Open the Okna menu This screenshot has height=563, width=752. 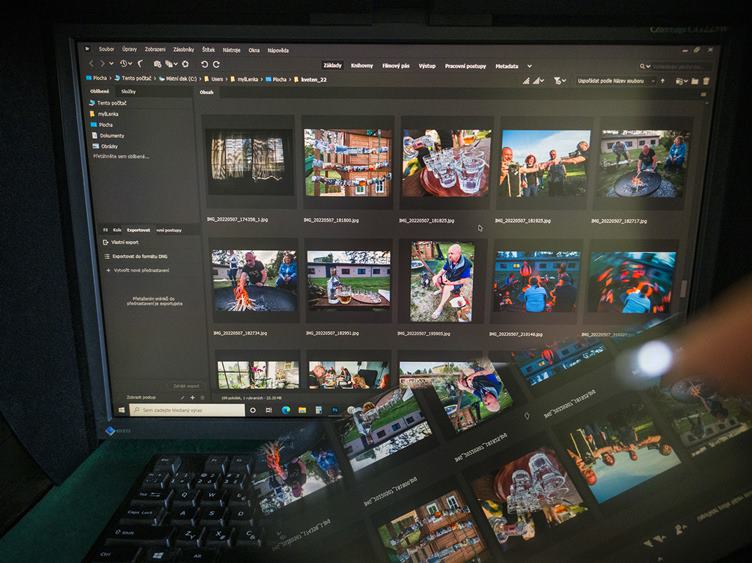254,50
